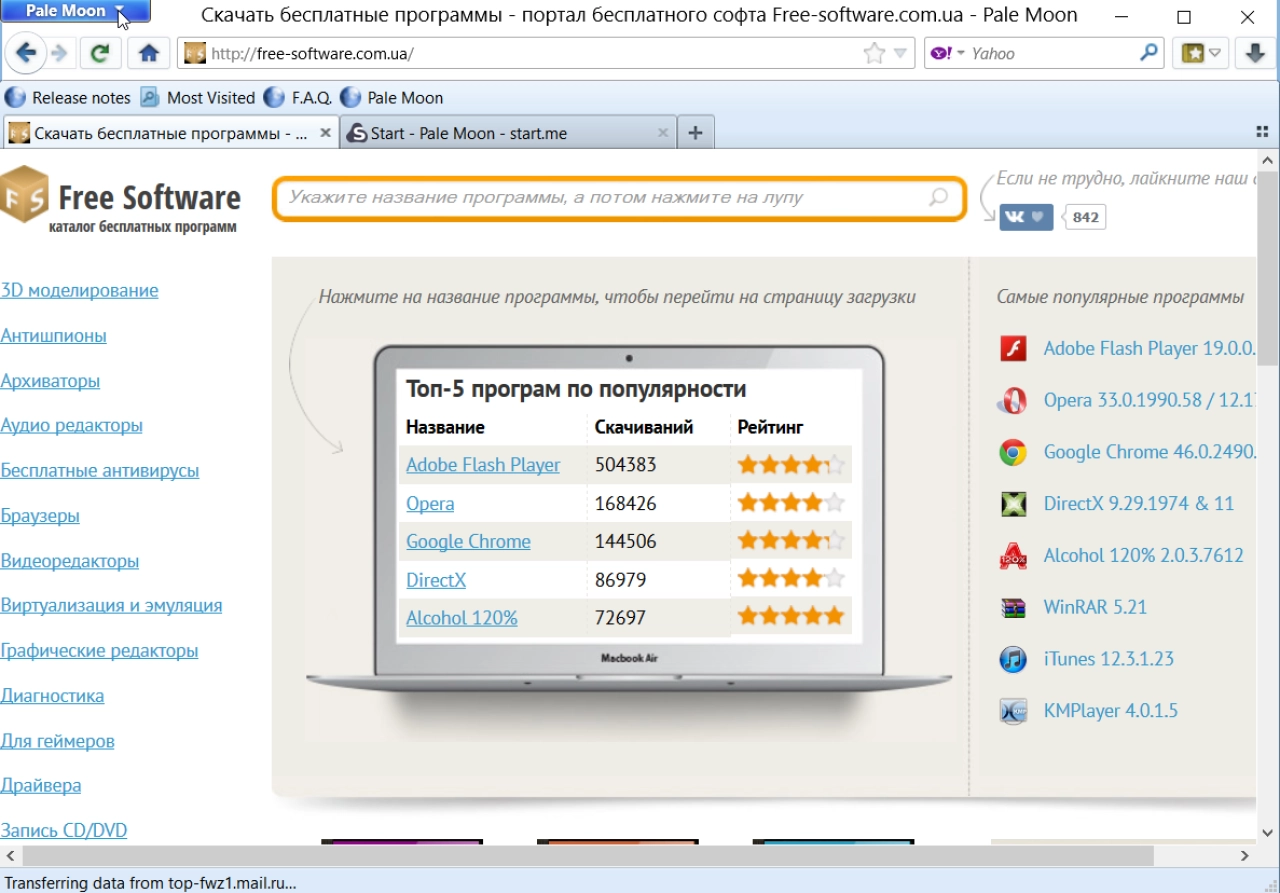Open KMPlayer 4.0.1.5 popular program link
Viewport: 1280px width, 893px height.
coord(1110,711)
